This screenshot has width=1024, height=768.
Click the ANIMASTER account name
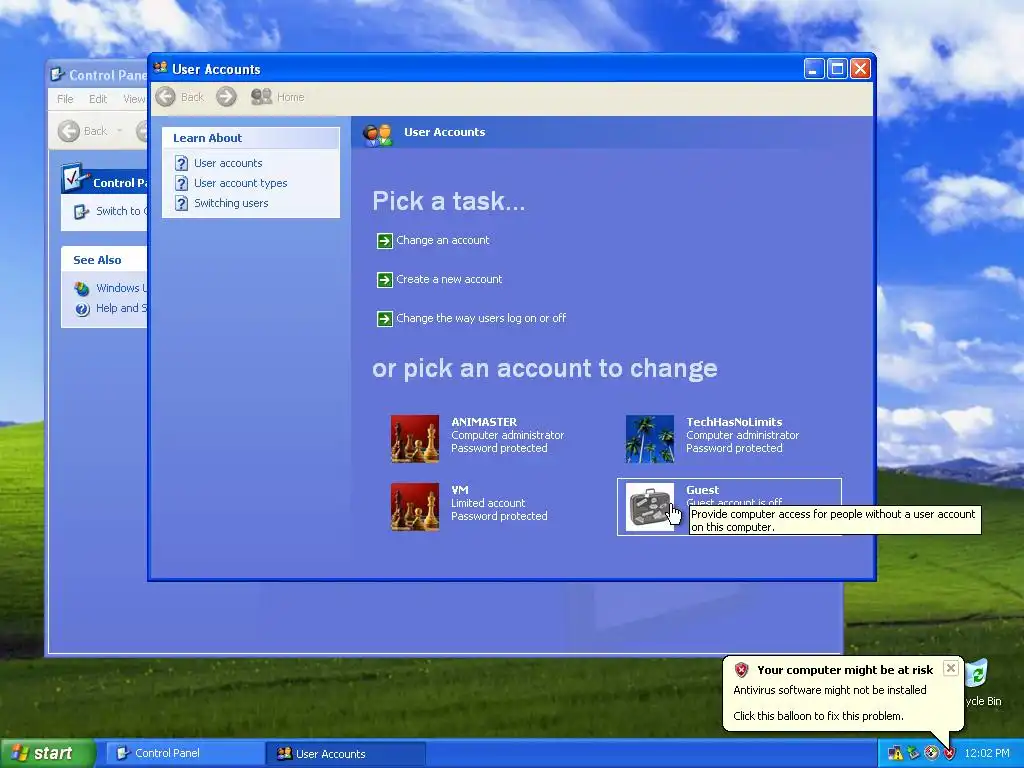(484, 422)
